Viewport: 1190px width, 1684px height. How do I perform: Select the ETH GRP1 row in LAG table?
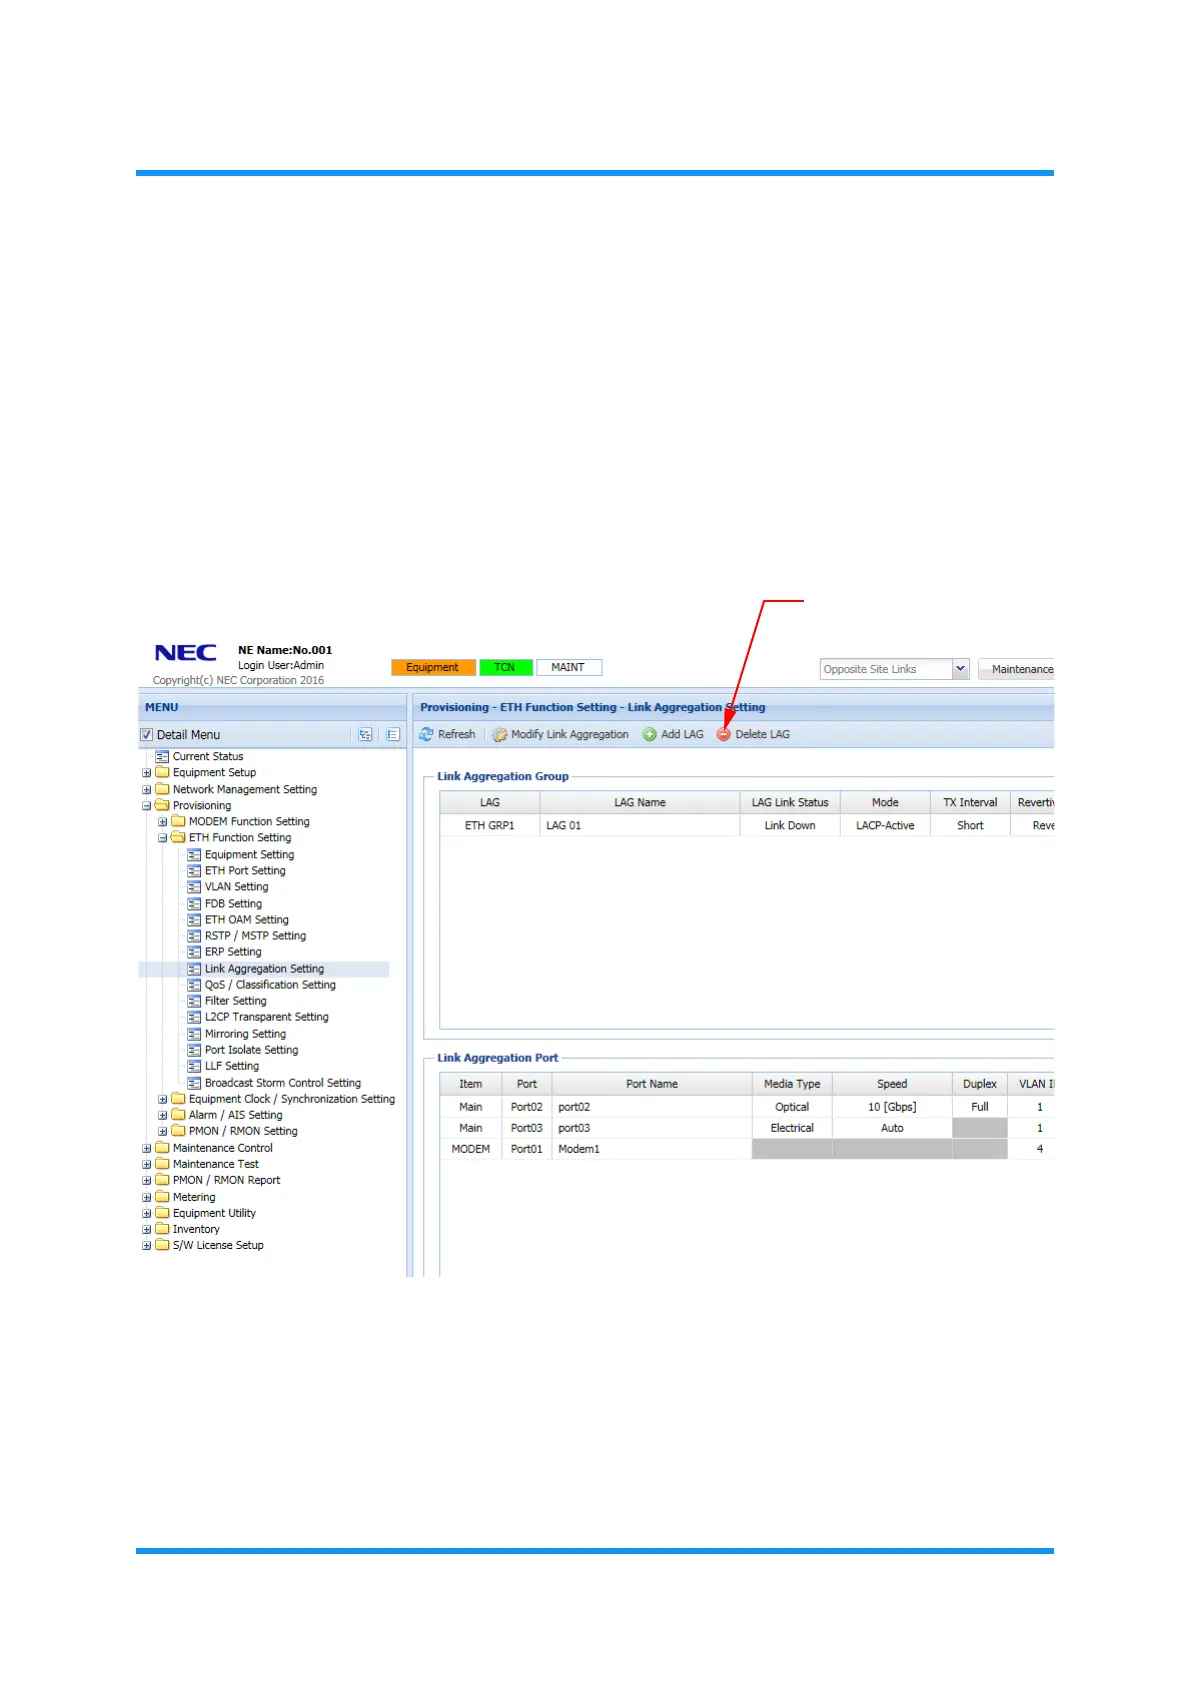(747, 825)
